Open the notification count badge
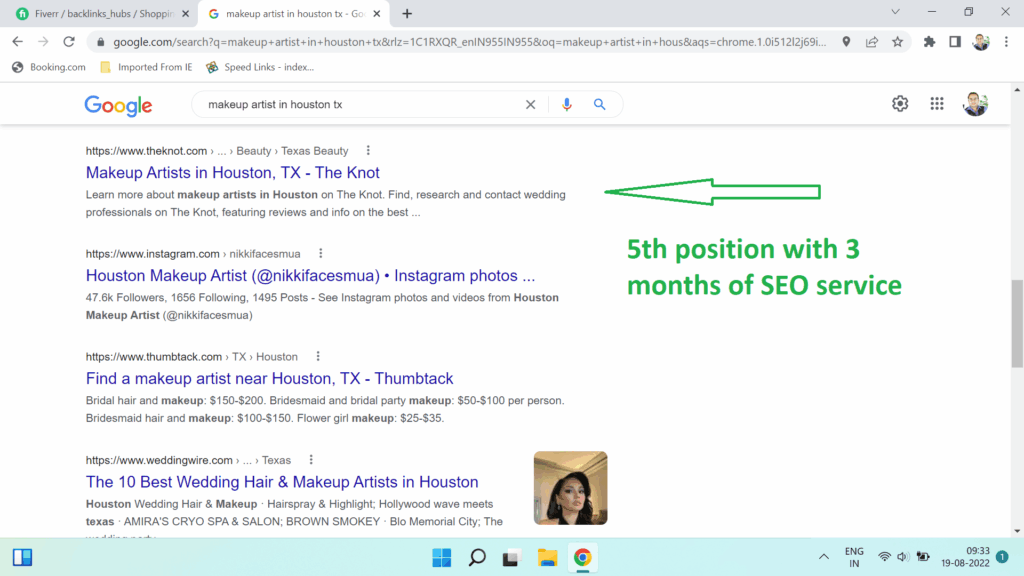 [1002, 557]
